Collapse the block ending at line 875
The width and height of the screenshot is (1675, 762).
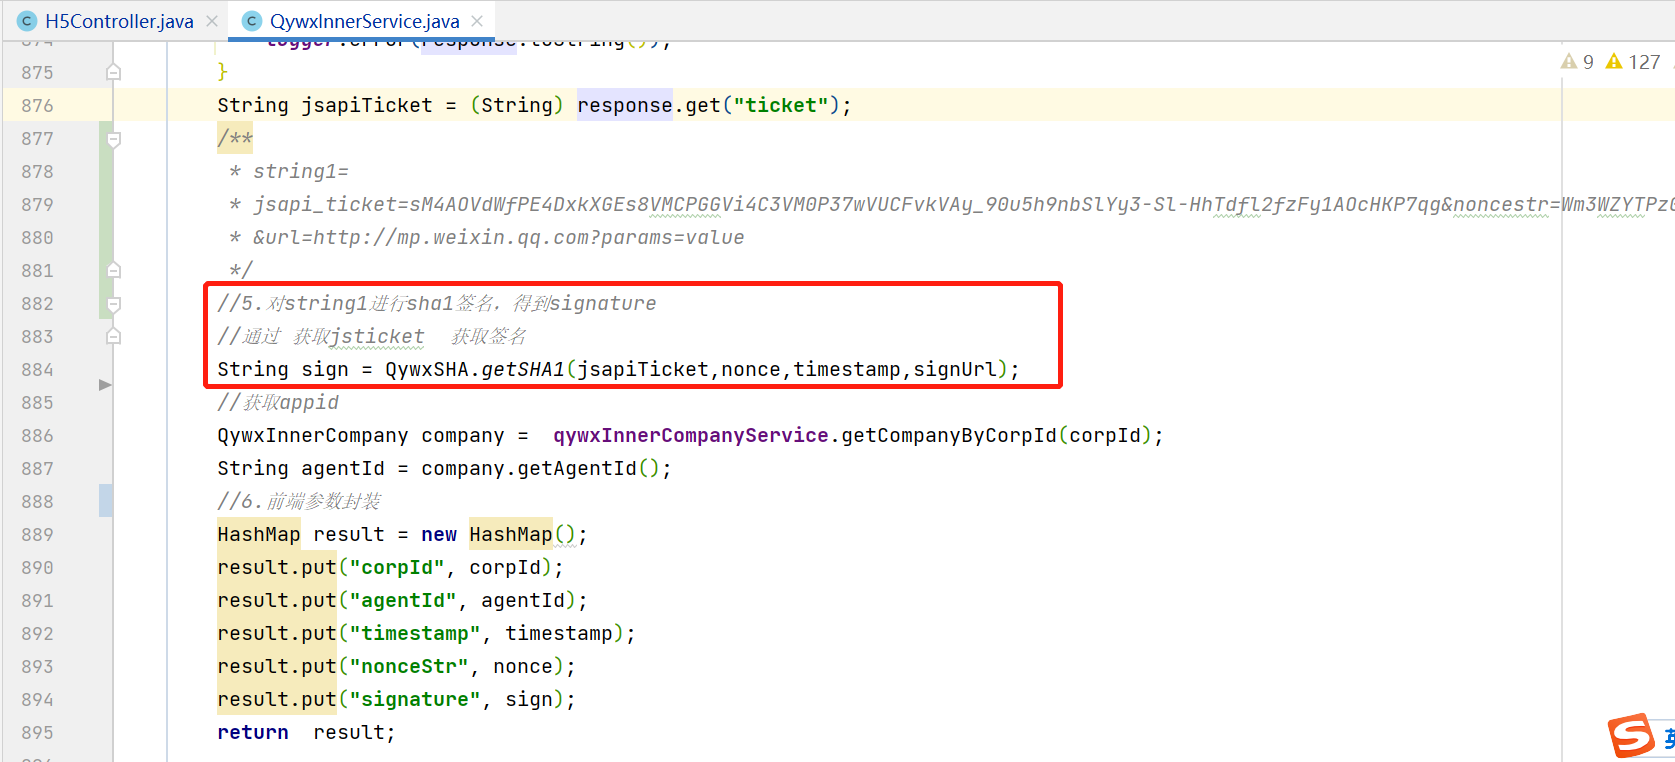pos(114,72)
